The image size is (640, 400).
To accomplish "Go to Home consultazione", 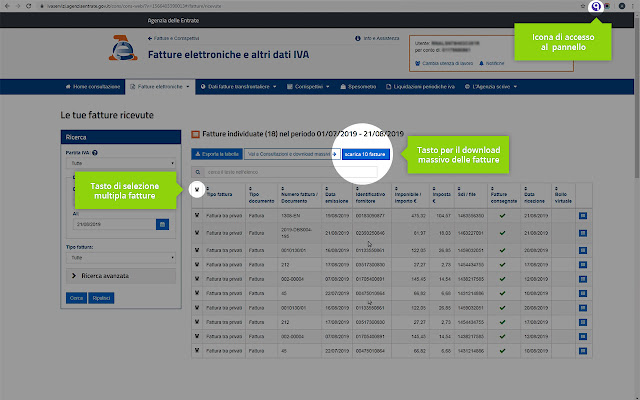I will pyautogui.click(x=93, y=87).
